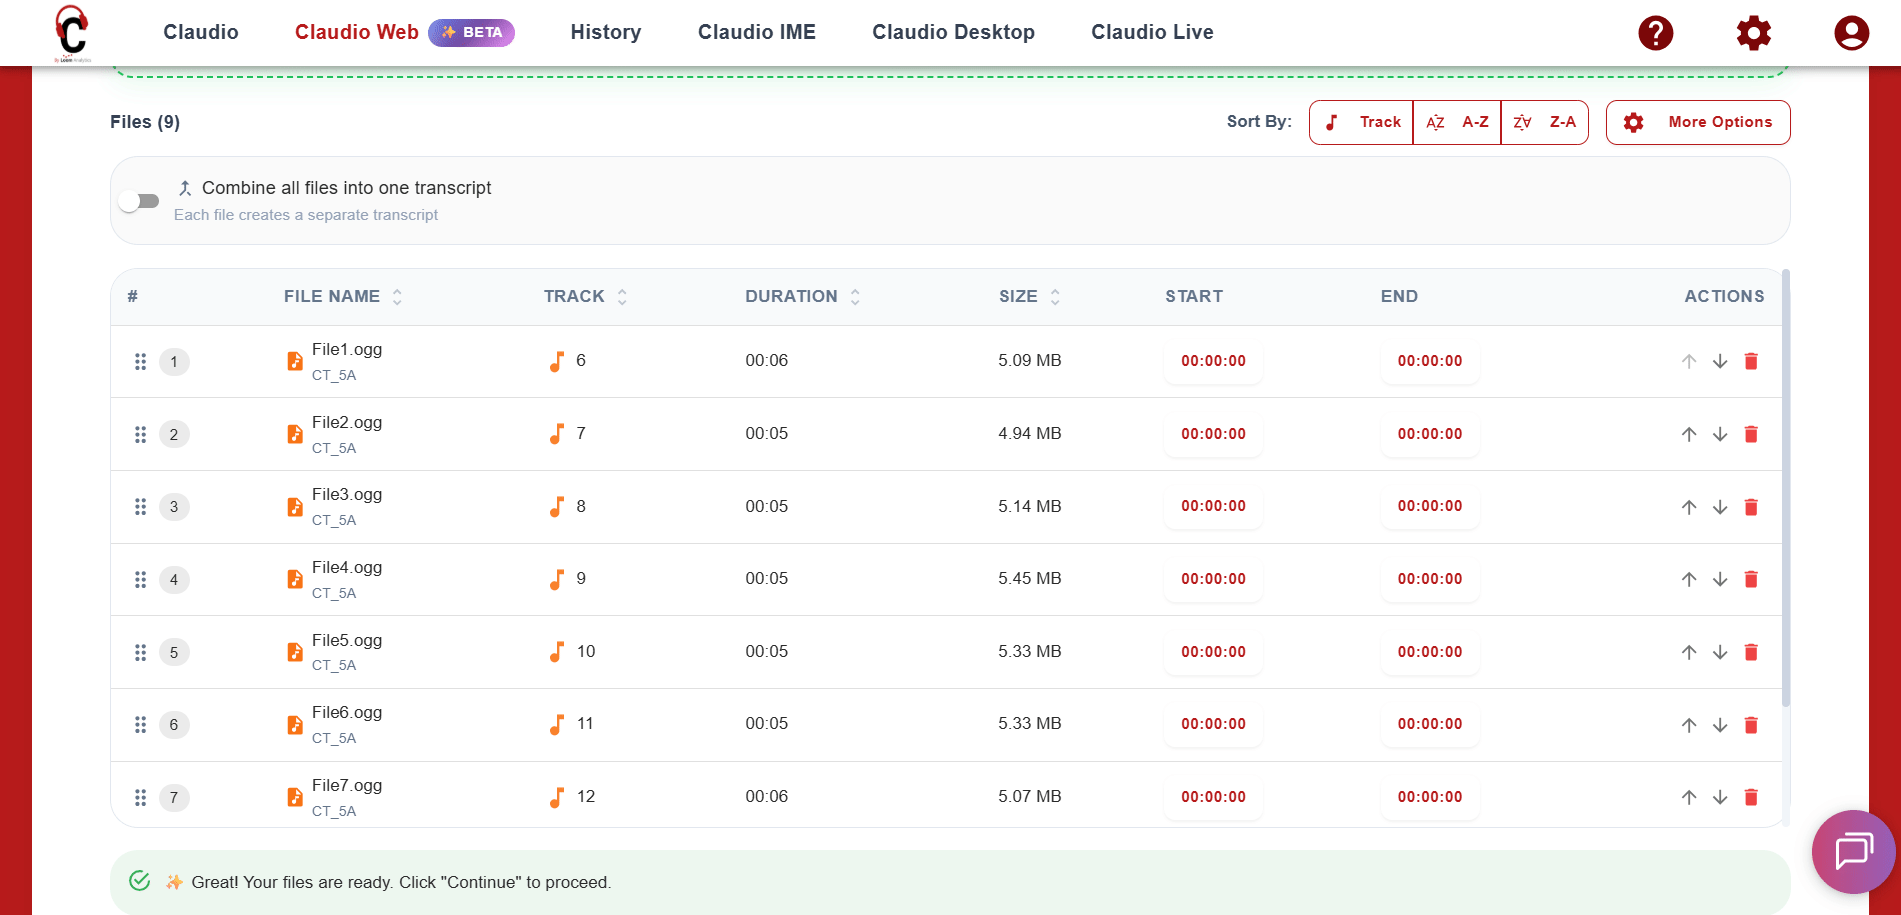1901x915 pixels.
Task: Open the History tab
Action: (605, 32)
